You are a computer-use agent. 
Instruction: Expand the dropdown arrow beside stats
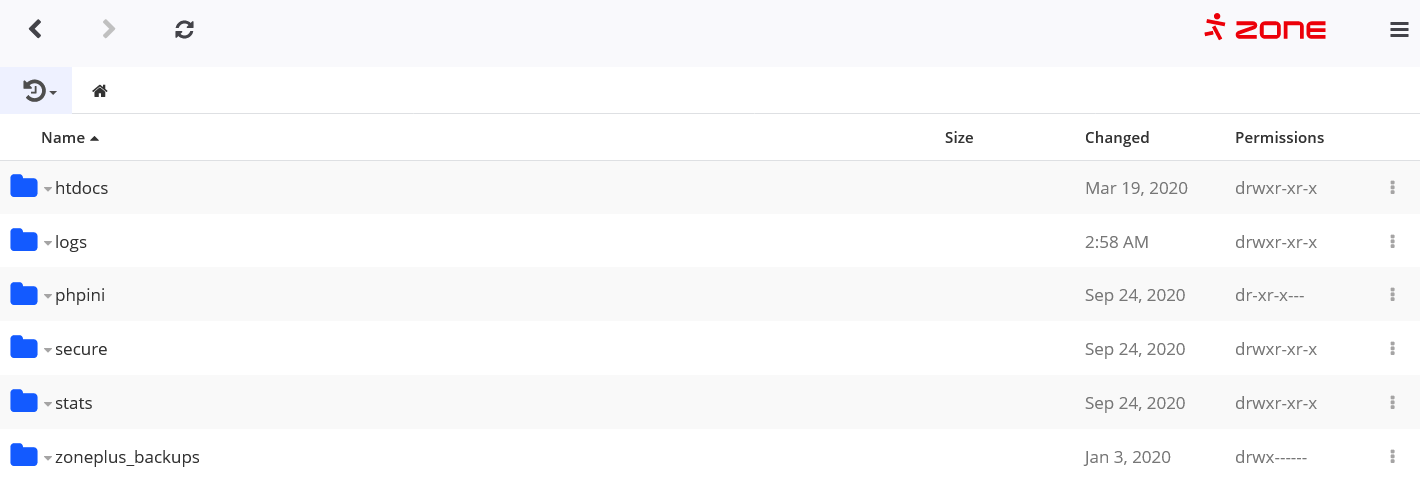[x=47, y=405]
